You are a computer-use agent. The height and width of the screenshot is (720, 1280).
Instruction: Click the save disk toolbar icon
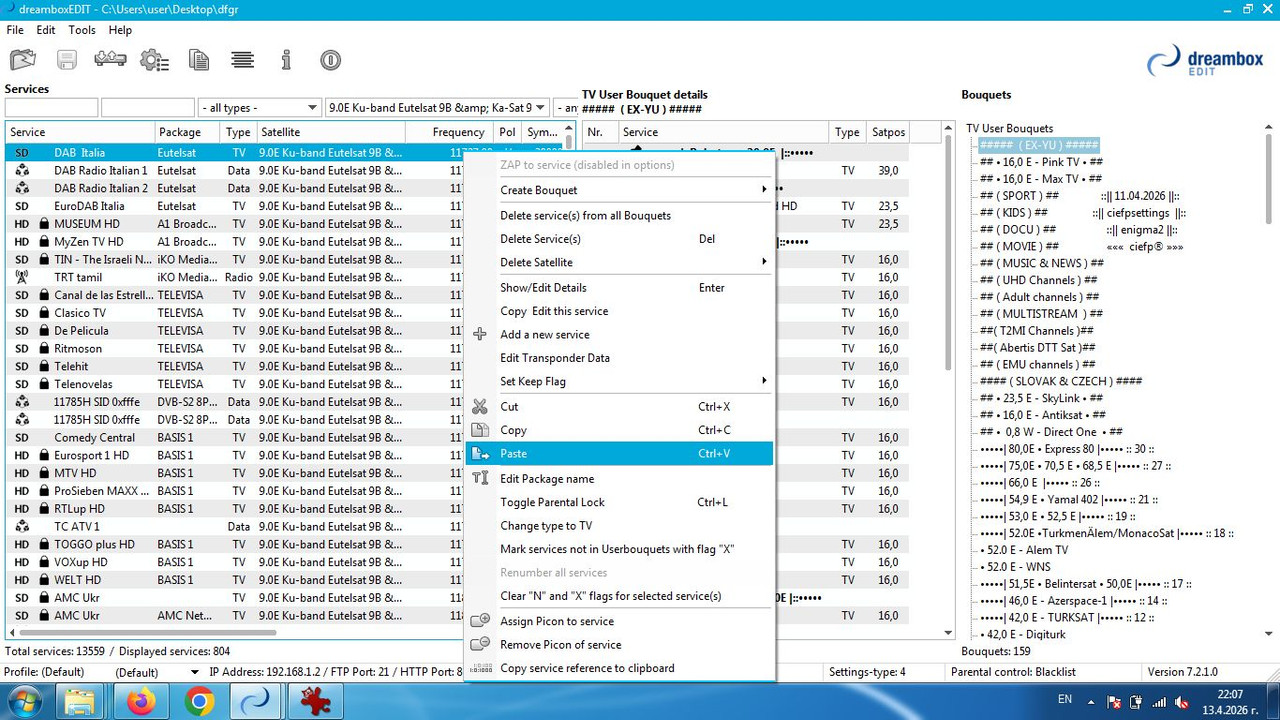(x=67, y=60)
